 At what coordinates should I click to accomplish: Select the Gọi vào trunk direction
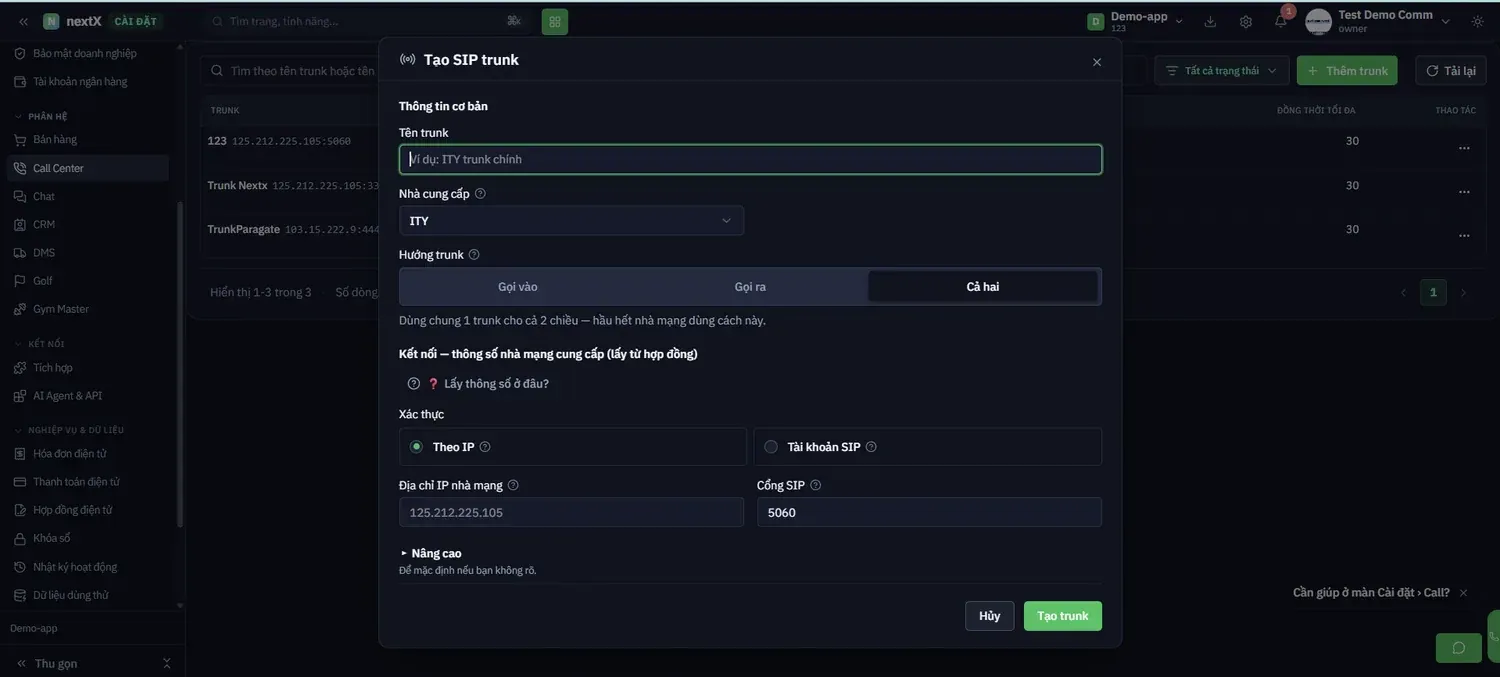click(518, 287)
